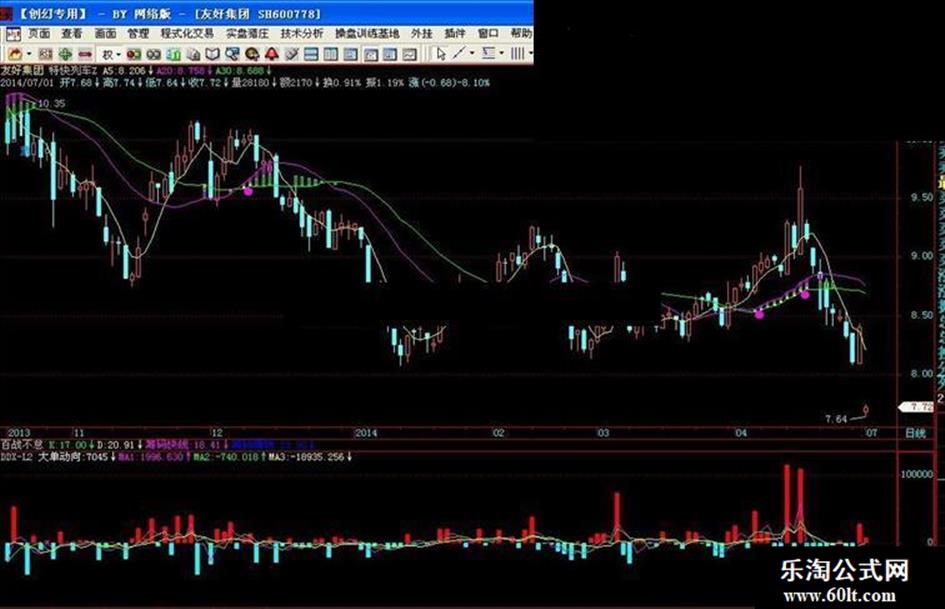
Task: Click the last chart-window icon before the cursor tool
Action: pos(410,54)
